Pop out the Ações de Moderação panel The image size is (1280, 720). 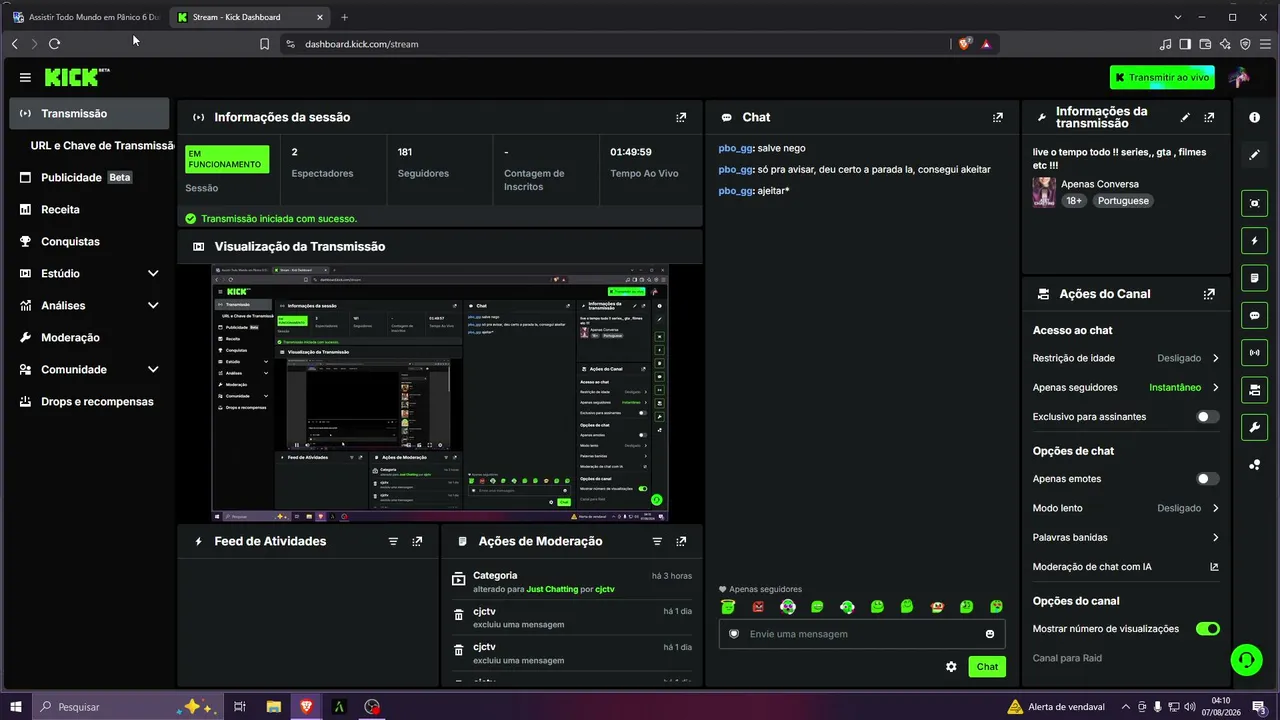(x=681, y=541)
